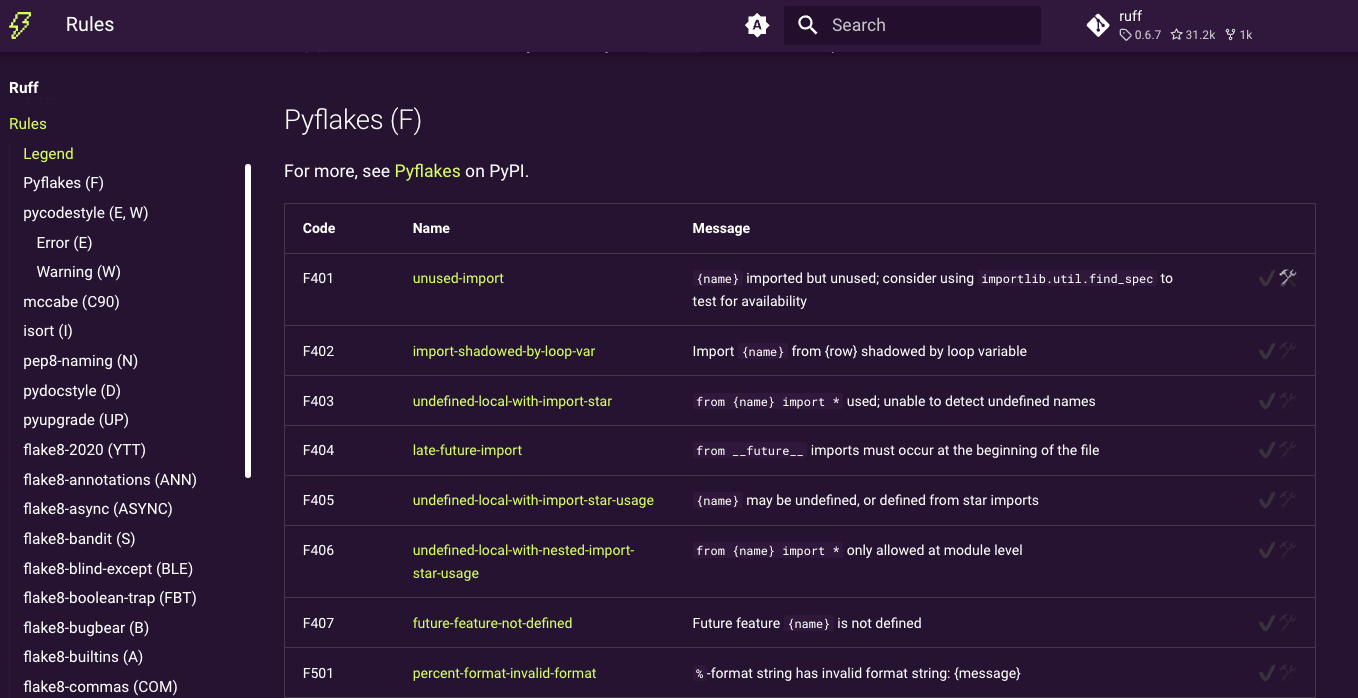Click the Name column header
1358x698 pixels.
[x=431, y=228]
